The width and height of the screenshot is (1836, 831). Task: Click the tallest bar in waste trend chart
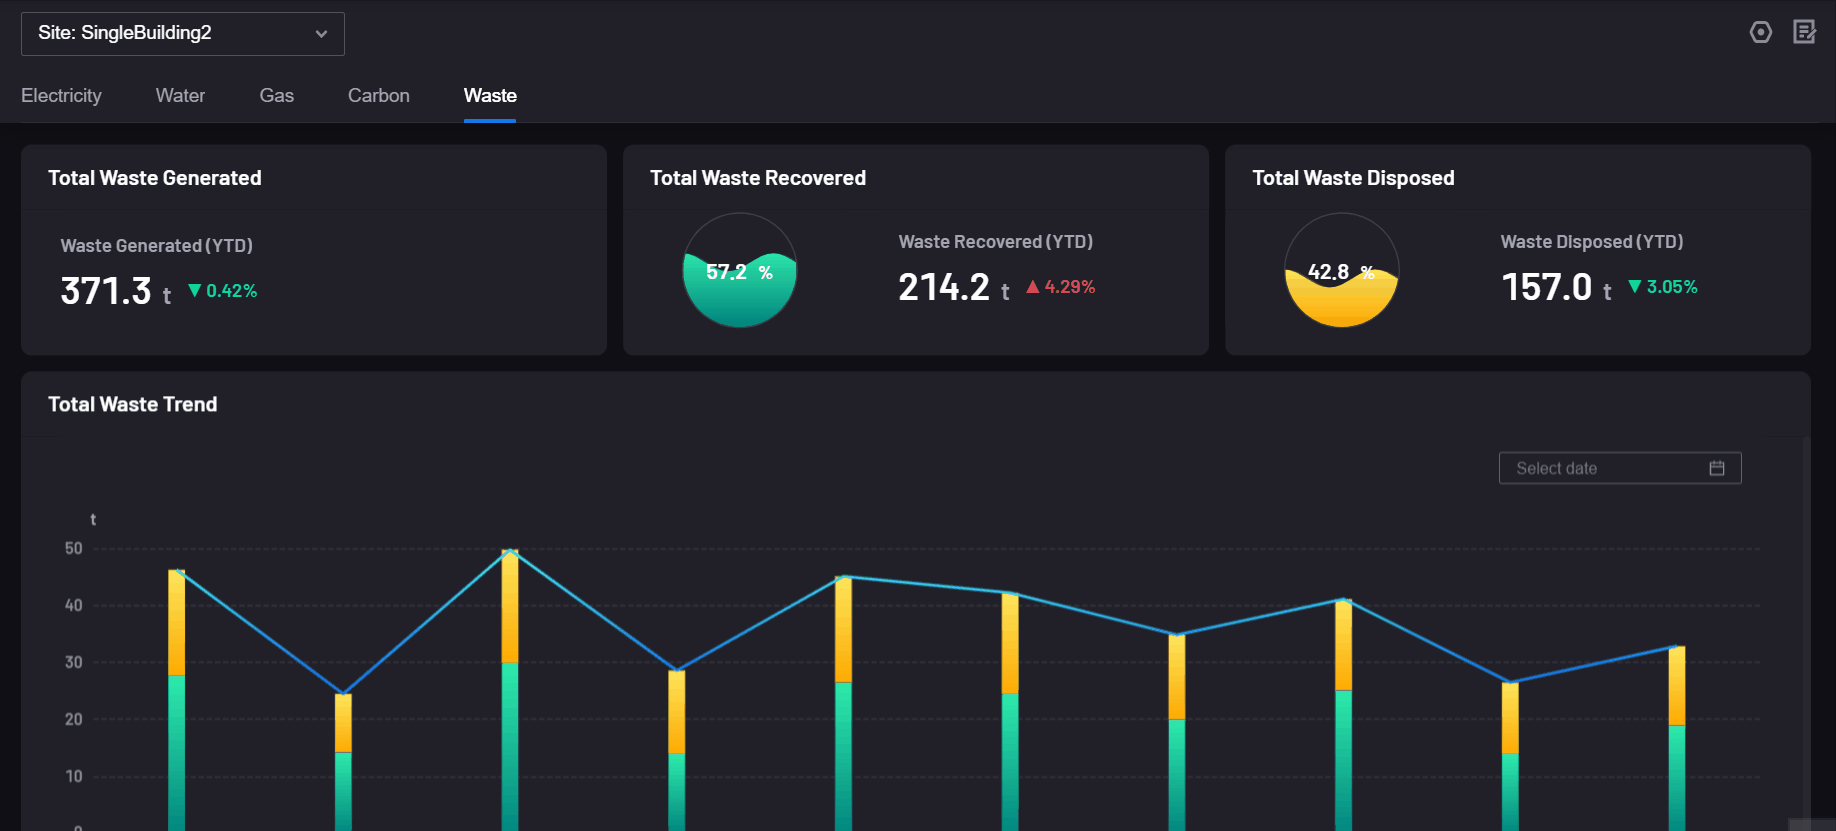(x=510, y=690)
